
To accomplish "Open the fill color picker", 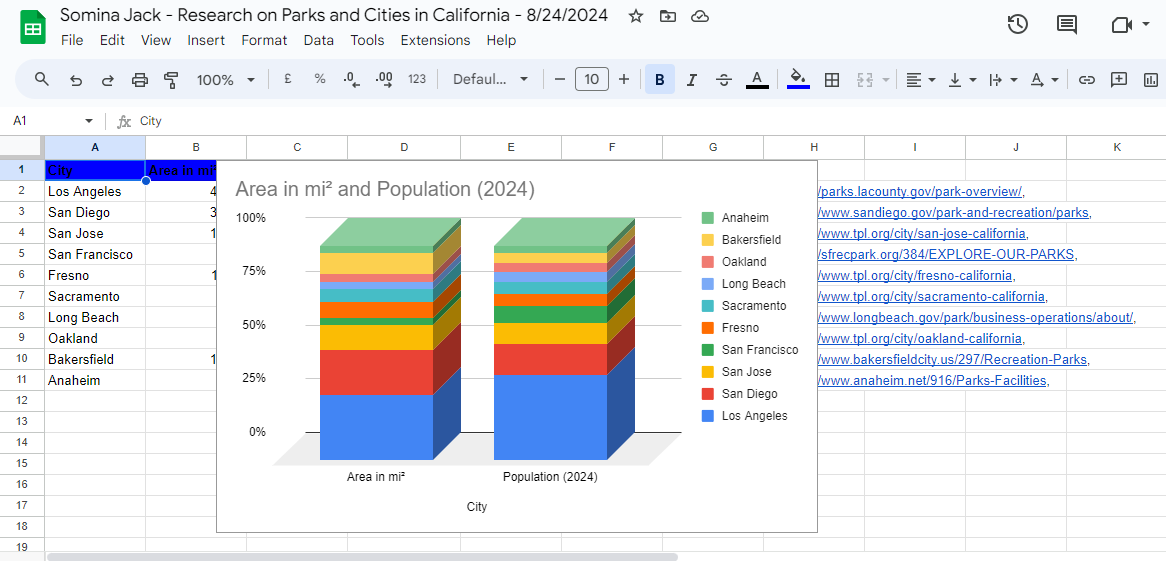I will [x=798, y=79].
